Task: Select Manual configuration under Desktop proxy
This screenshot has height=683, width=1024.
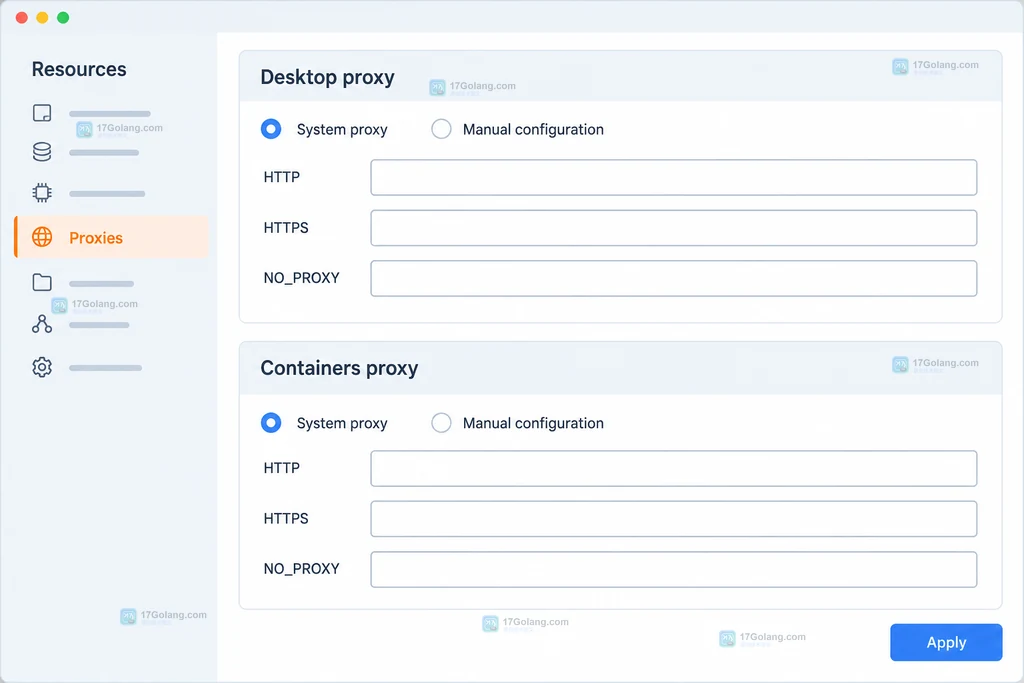Action: [x=441, y=129]
